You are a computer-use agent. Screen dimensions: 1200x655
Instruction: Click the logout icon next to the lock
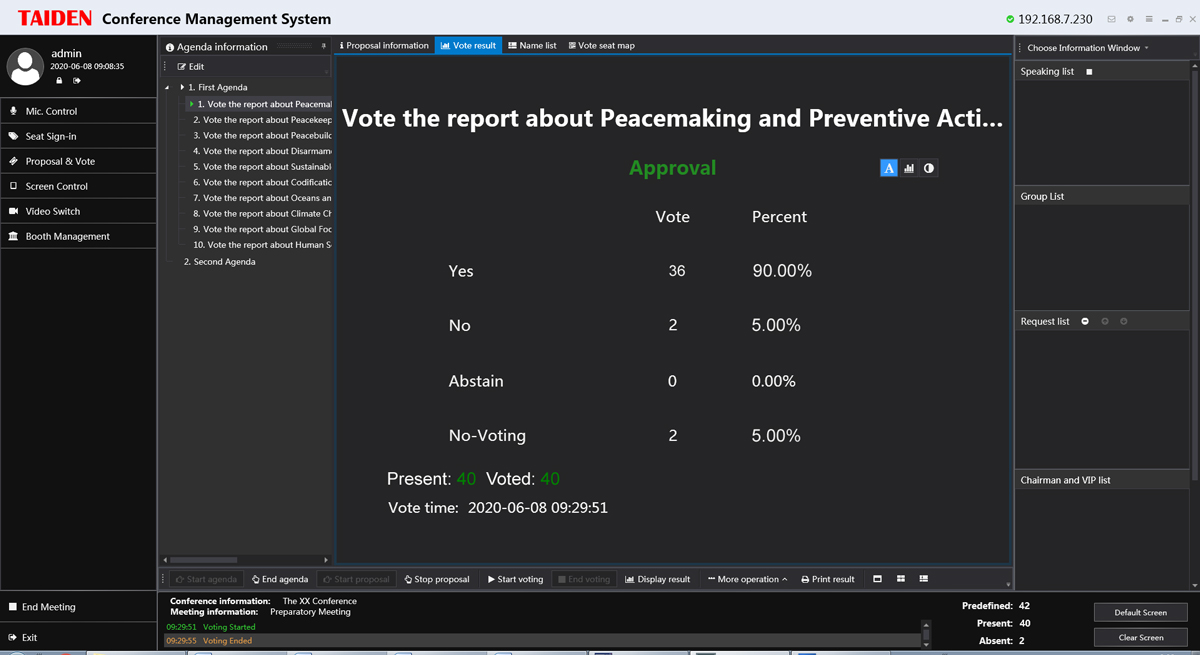[76, 80]
